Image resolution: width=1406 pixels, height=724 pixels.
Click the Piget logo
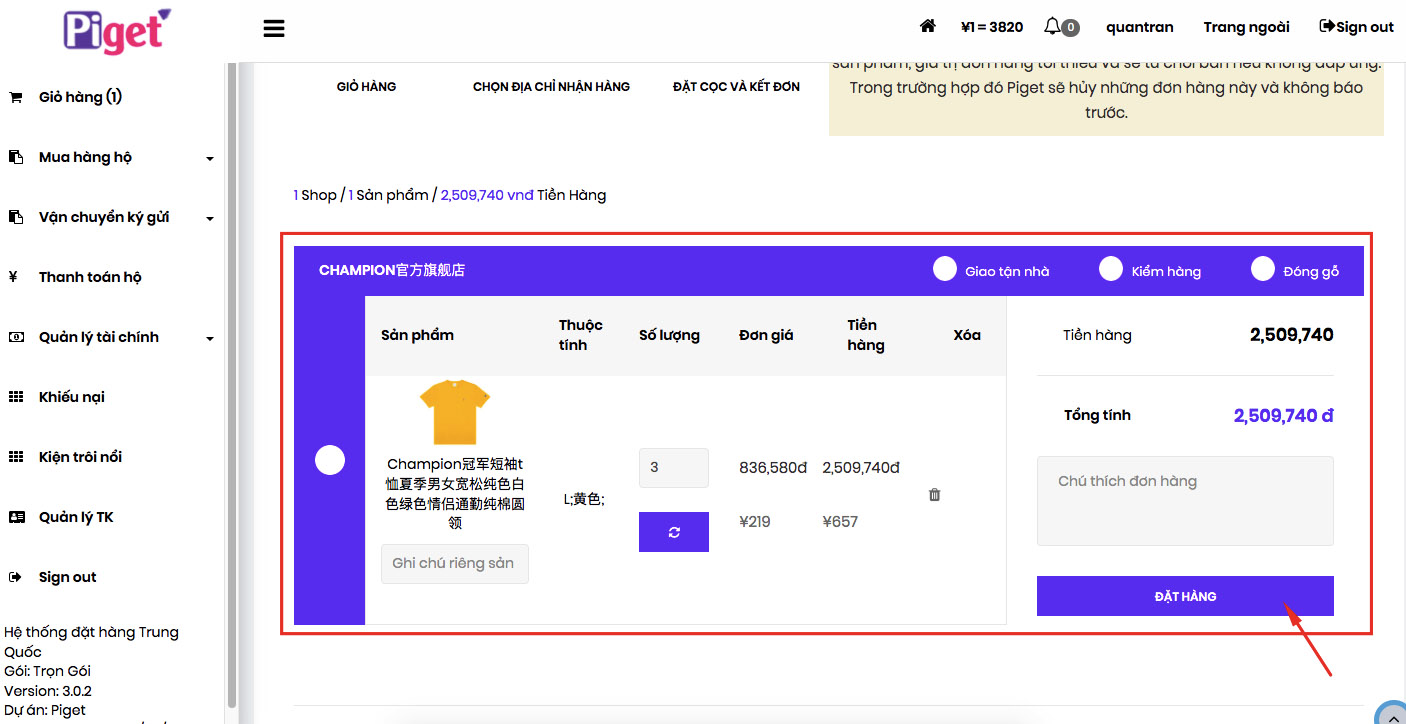pyautogui.click(x=117, y=30)
